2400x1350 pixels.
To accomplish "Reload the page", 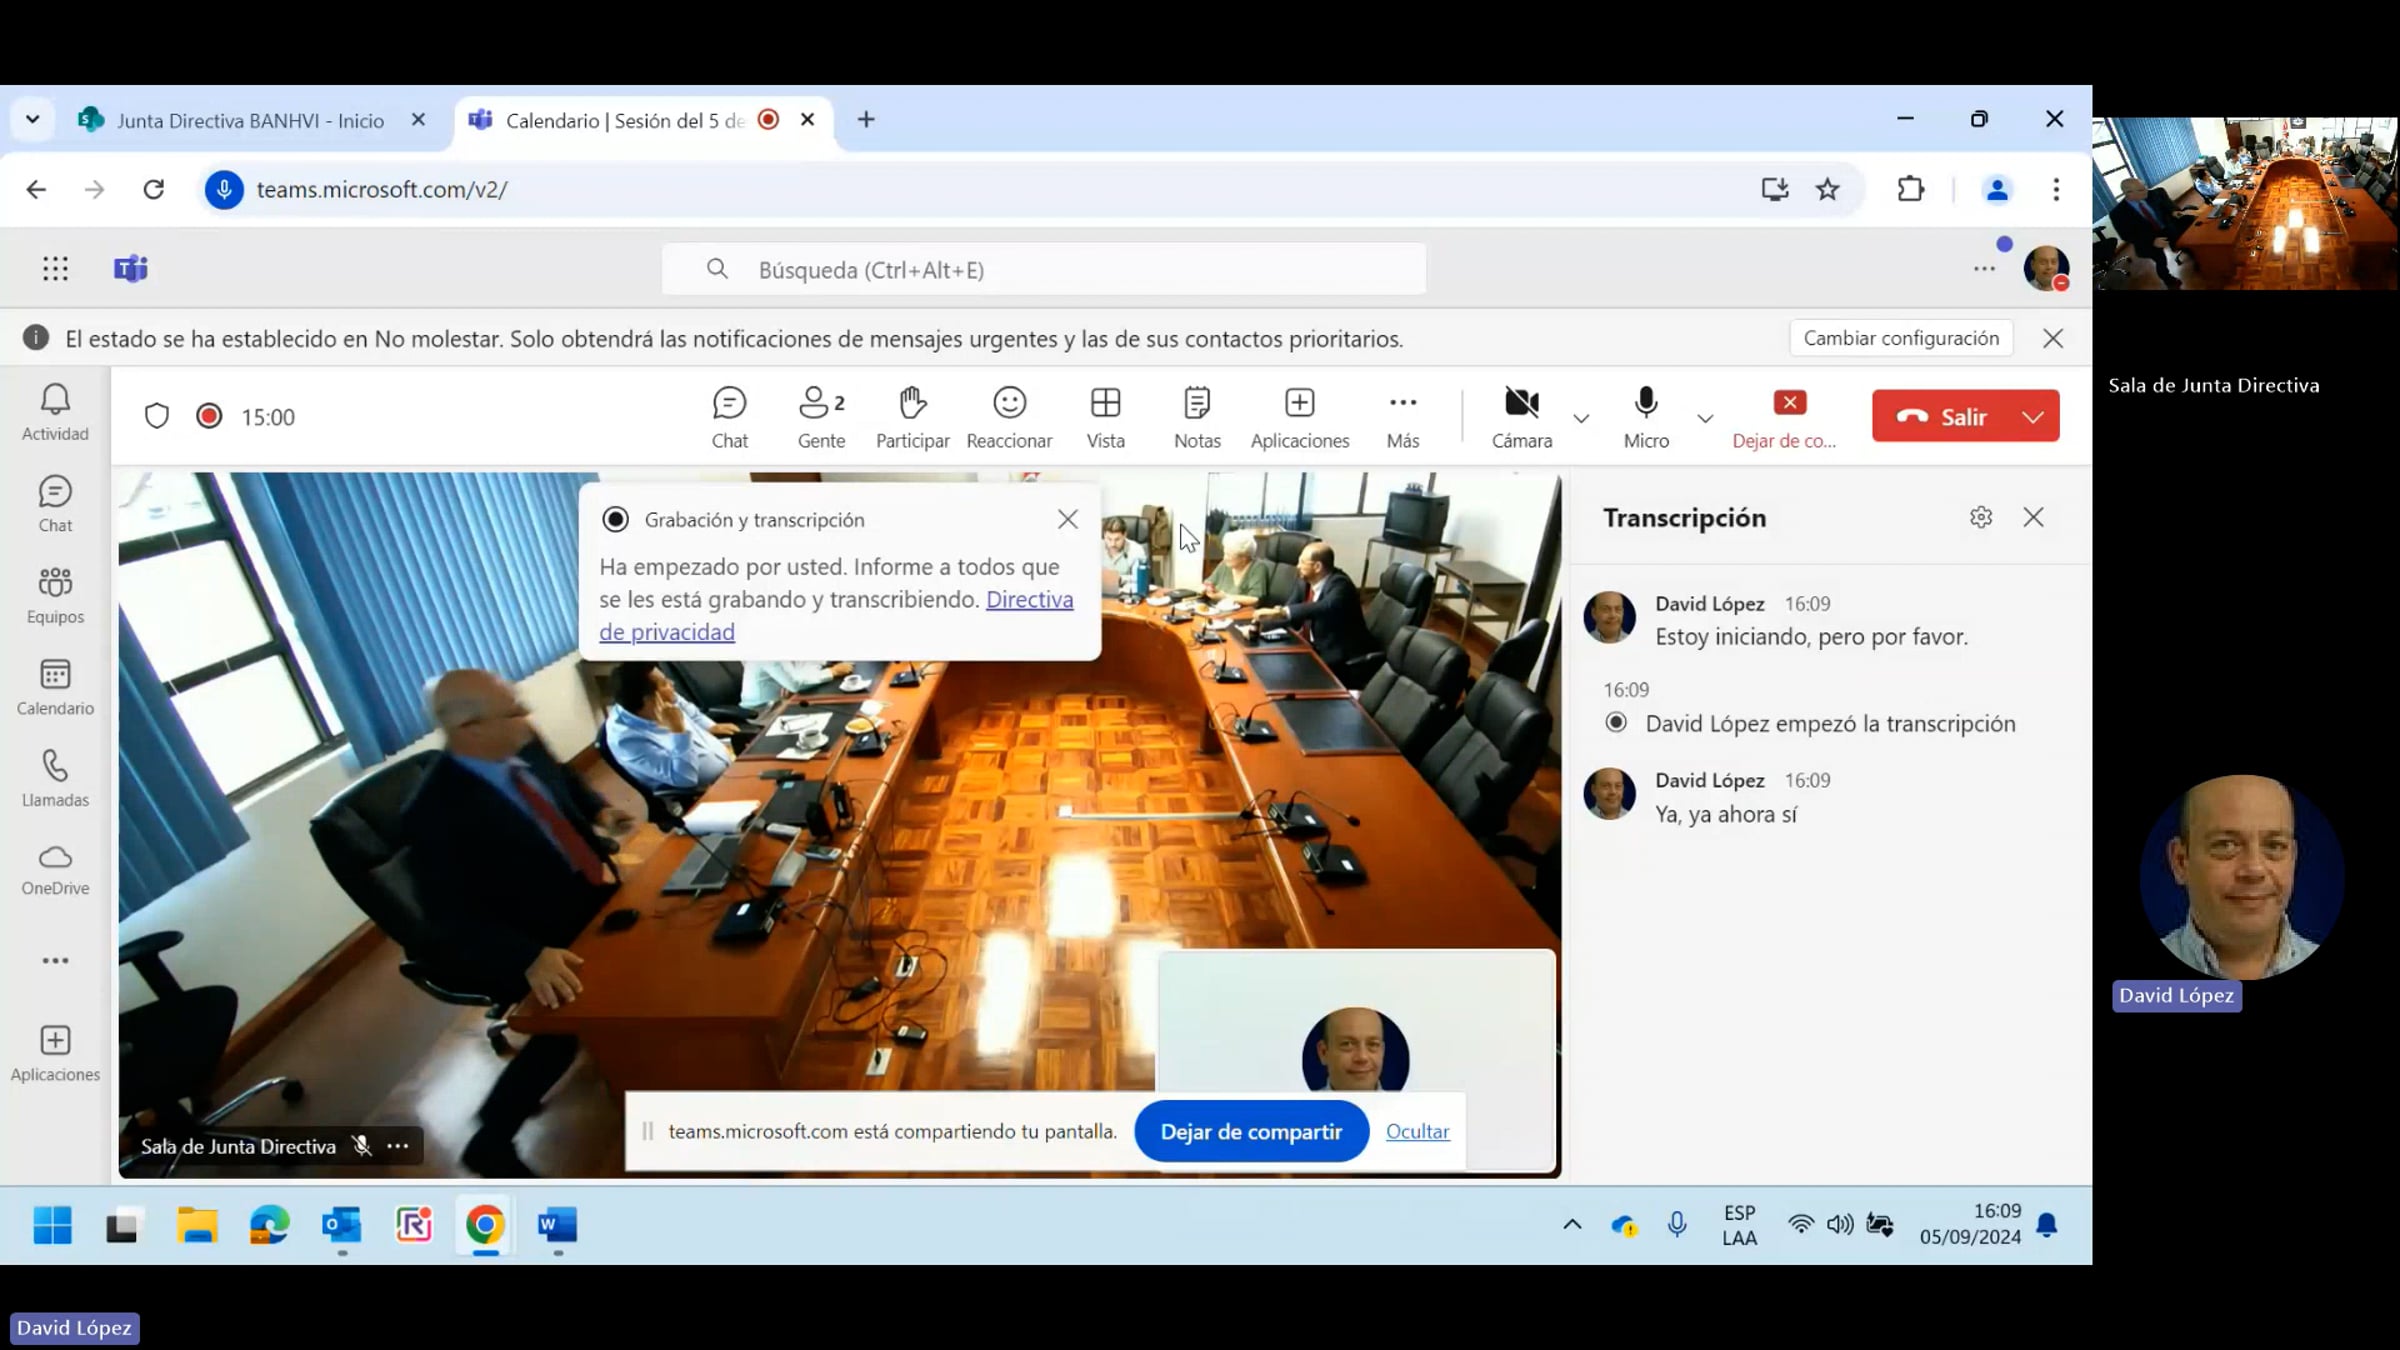I will 153,189.
